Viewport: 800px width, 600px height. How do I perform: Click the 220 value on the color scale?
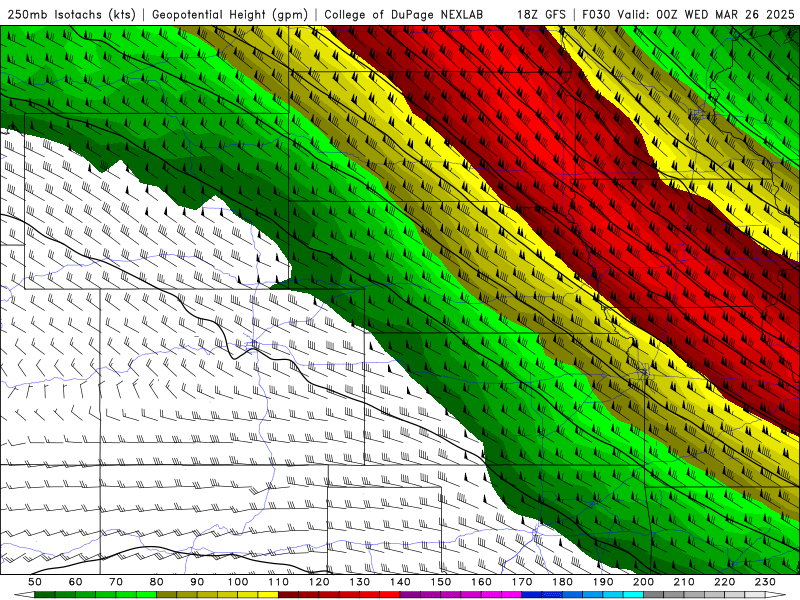coord(725,582)
